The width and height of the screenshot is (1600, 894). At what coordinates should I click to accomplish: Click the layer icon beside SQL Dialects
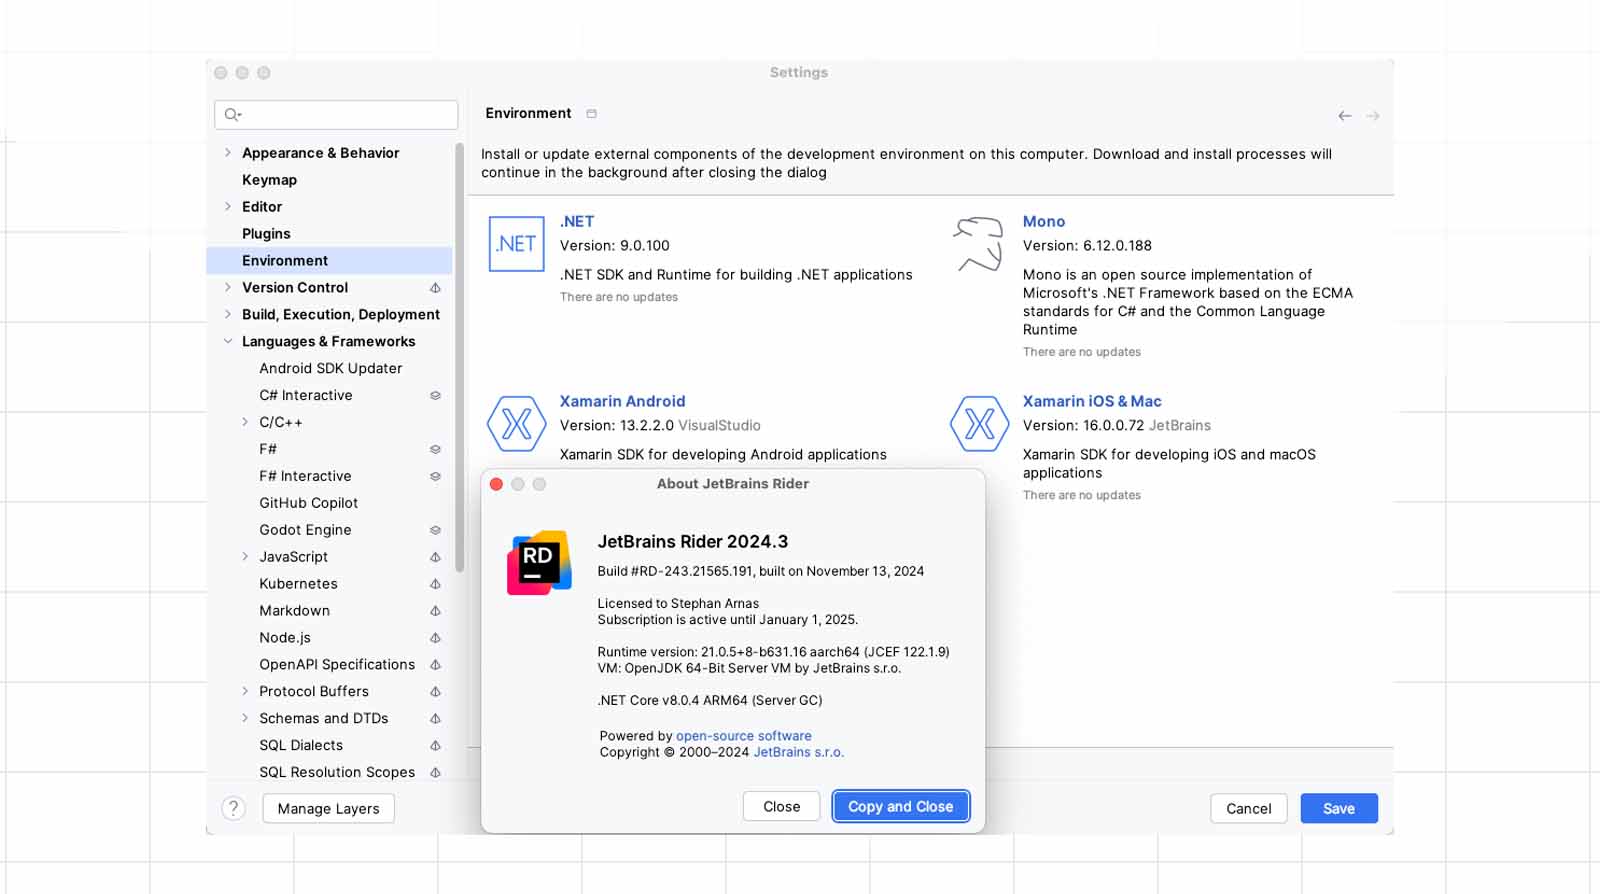435,747
